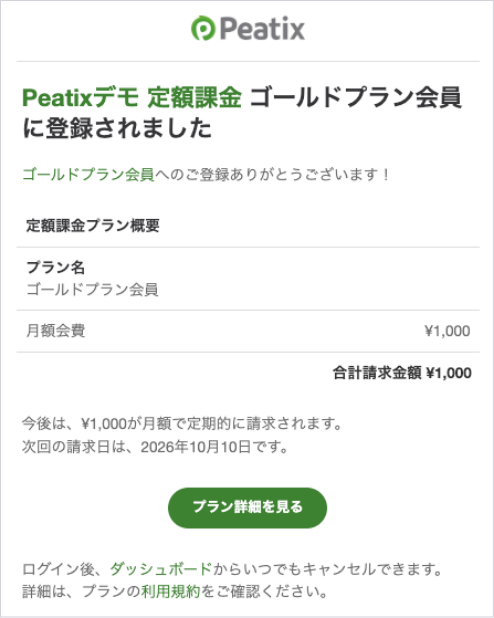Click the 月額会費 row label

[56, 330]
